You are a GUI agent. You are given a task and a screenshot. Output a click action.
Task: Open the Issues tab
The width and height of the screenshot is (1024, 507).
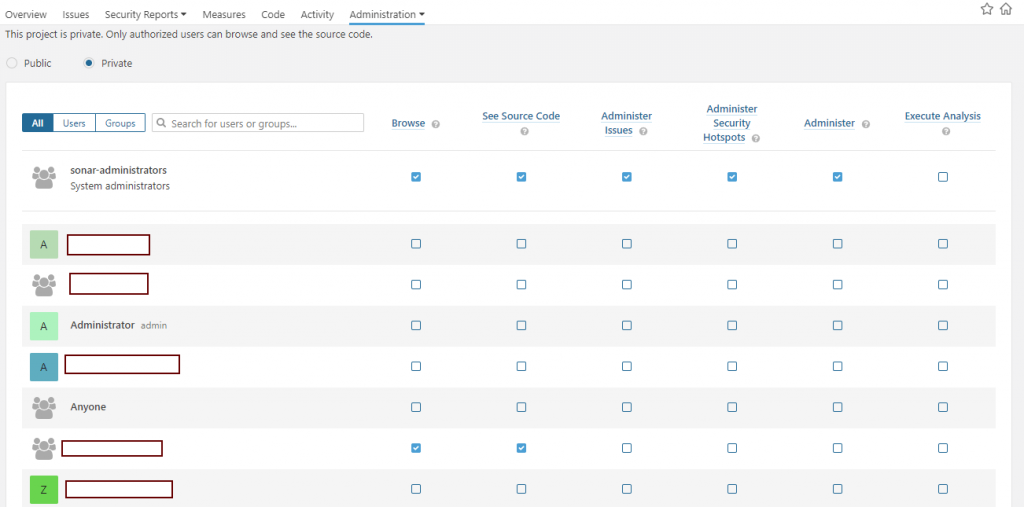point(76,14)
